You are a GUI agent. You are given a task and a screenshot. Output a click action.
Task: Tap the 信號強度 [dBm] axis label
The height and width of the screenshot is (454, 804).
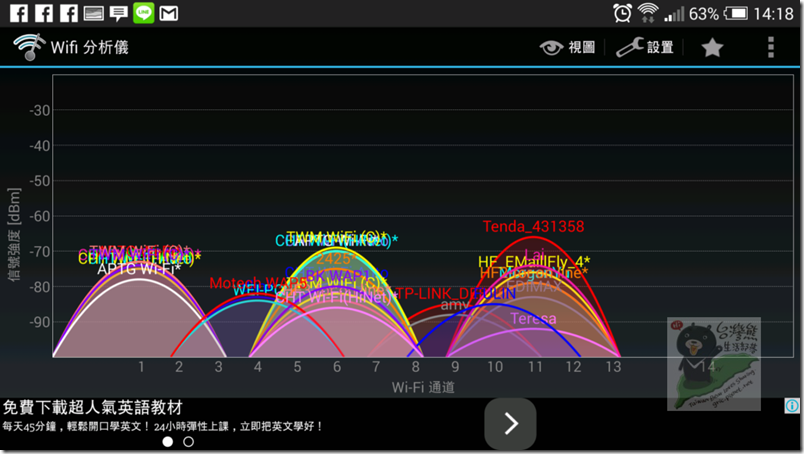pyautogui.click(x=14, y=234)
